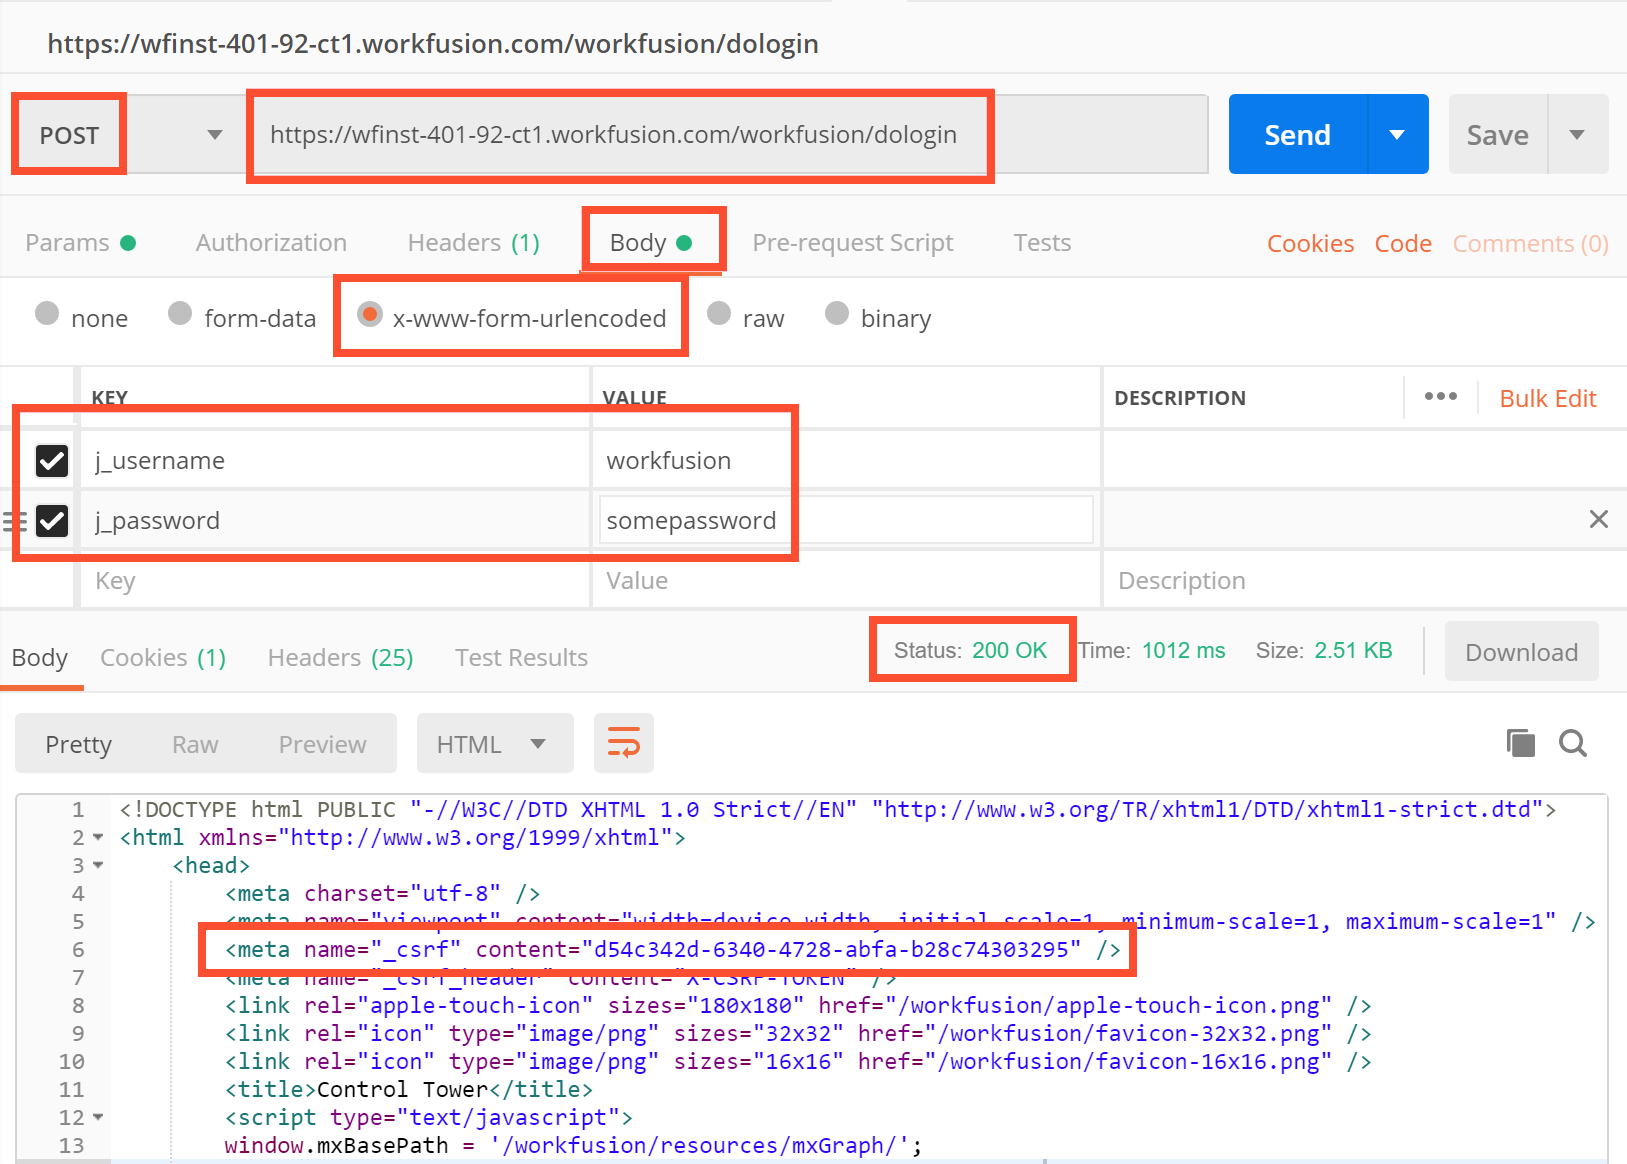Click the Download response button
1627x1164 pixels.
1521,652
